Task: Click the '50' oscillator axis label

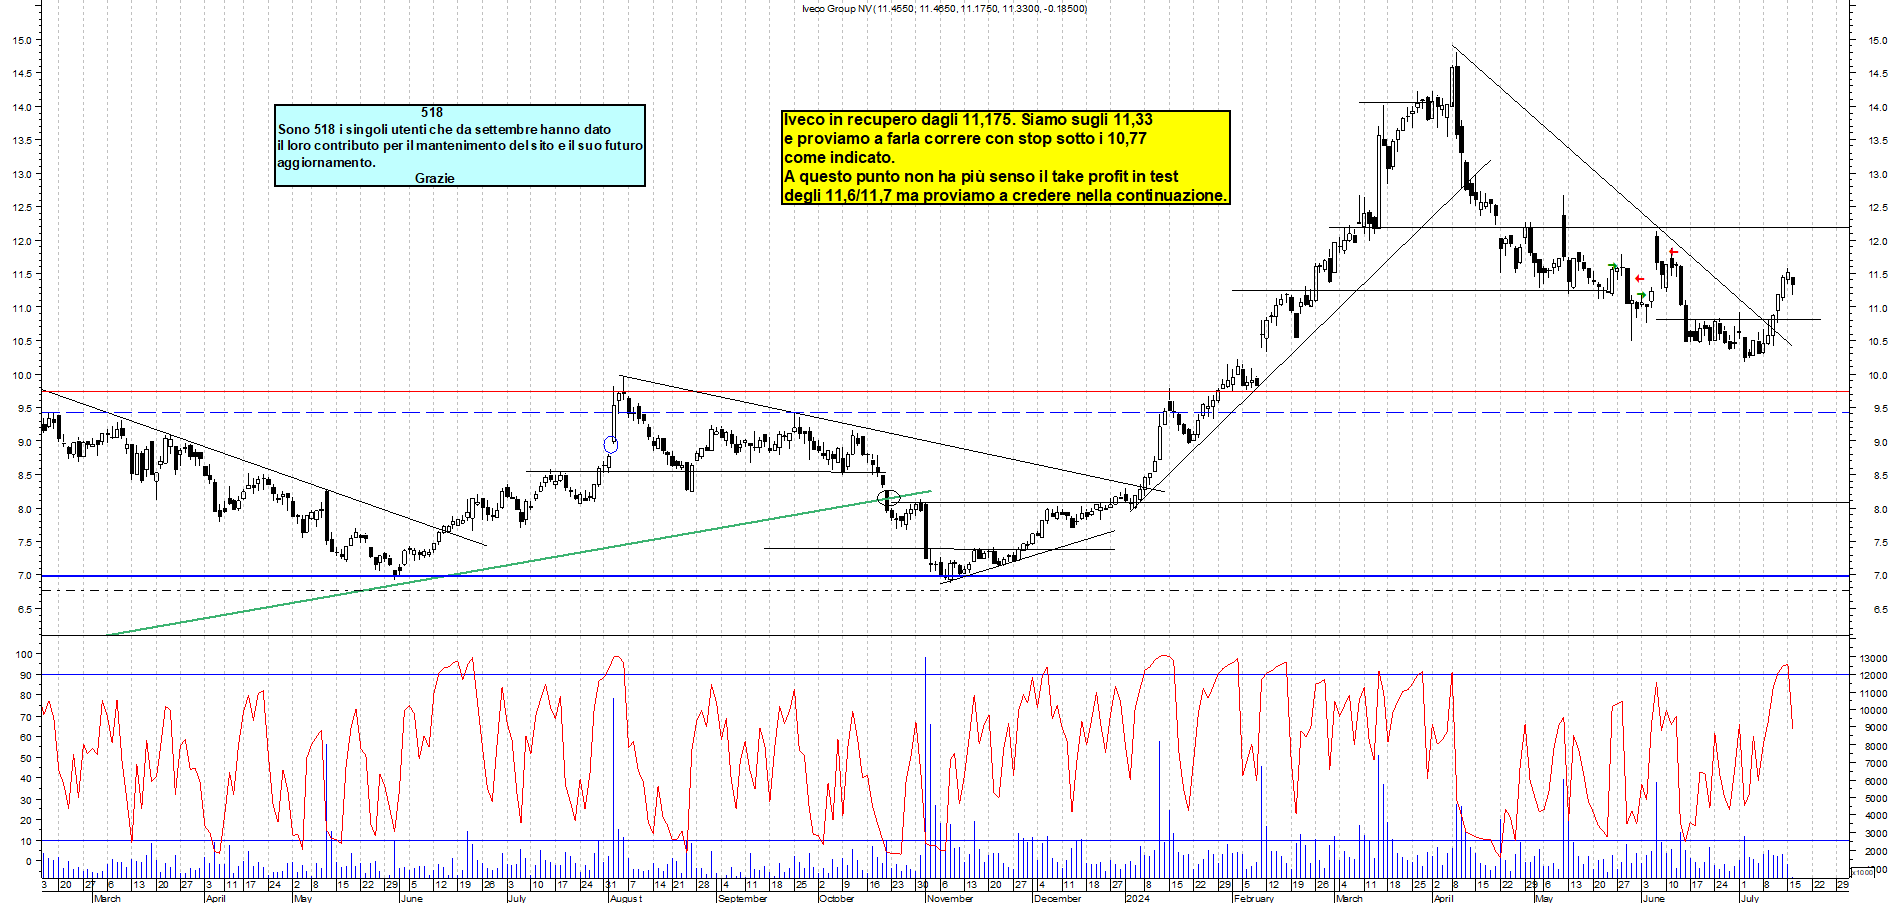Action: coord(26,758)
